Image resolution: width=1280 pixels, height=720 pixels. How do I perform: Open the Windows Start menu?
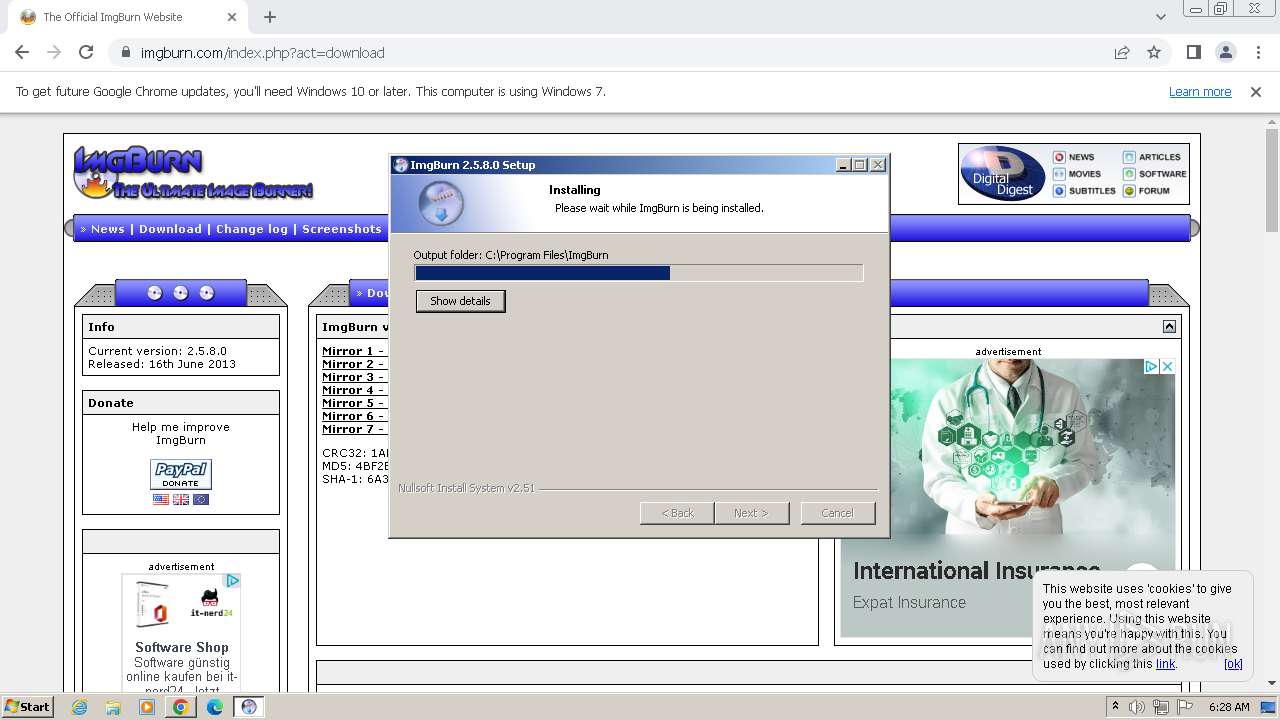(27, 706)
